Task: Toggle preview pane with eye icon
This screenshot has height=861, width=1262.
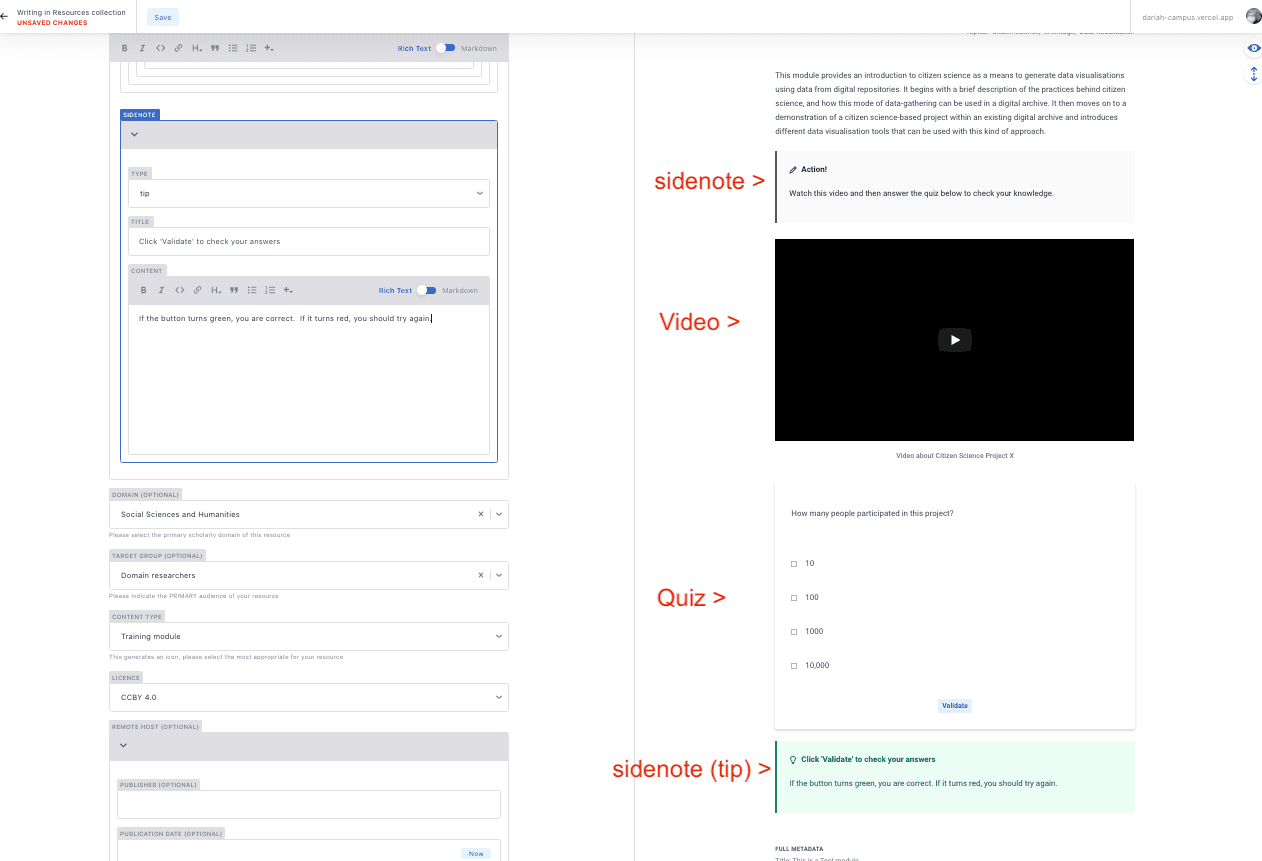Action: click(1254, 48)
